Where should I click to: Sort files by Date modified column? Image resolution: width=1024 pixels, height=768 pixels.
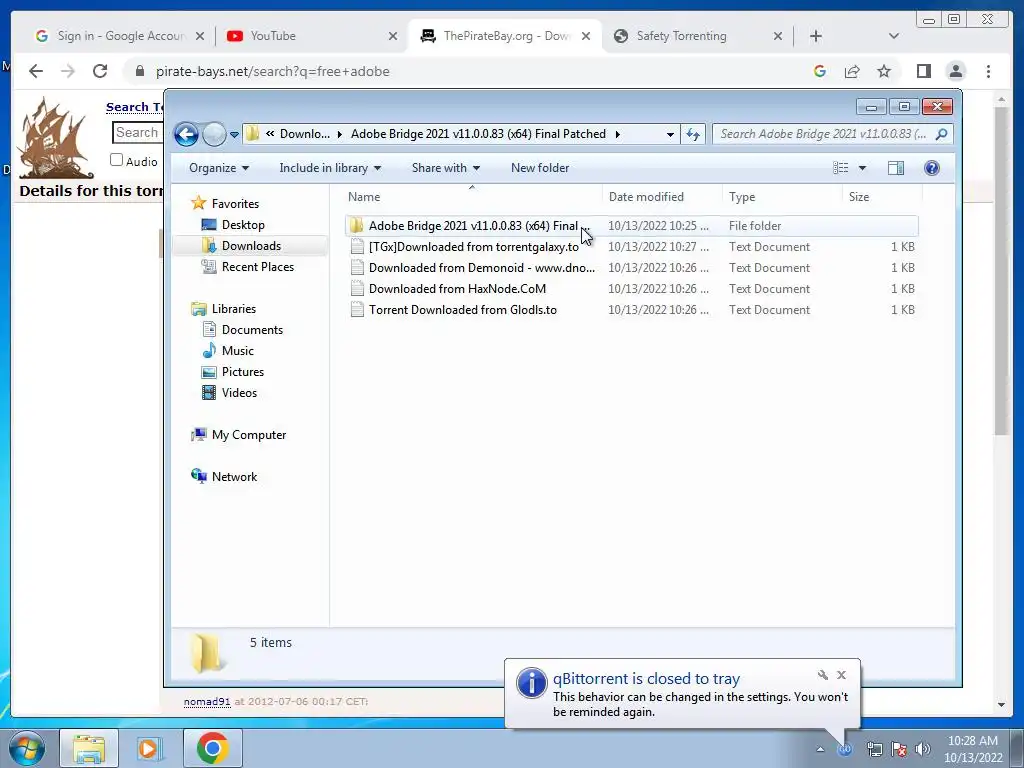click(662, 197)
